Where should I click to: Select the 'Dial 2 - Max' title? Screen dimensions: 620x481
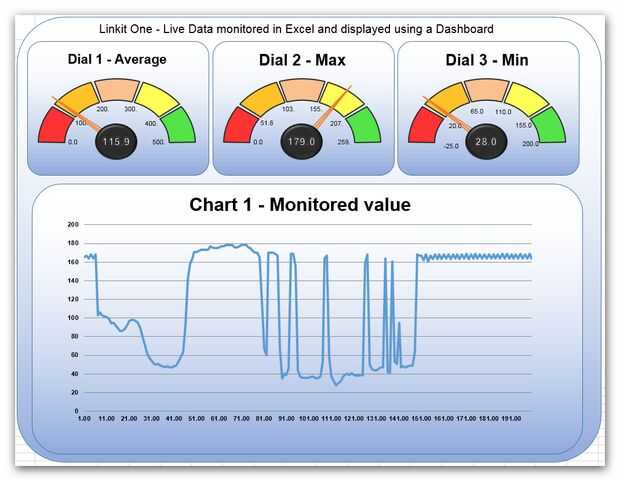click(x=302, y=60)
